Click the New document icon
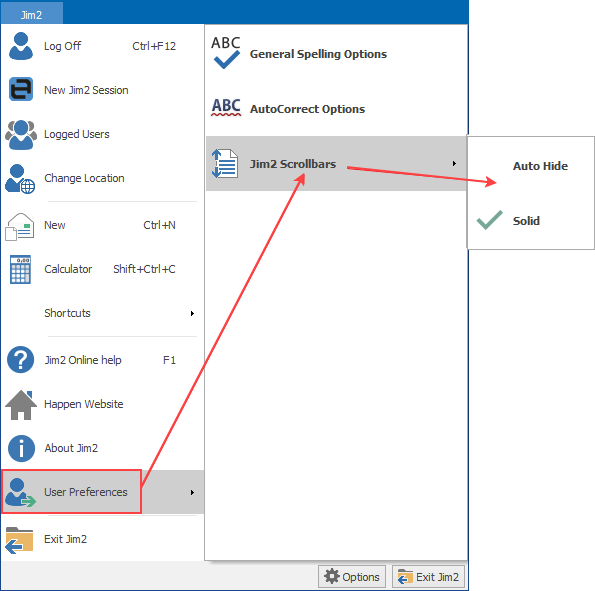The image size is (595, 591). 19,227
